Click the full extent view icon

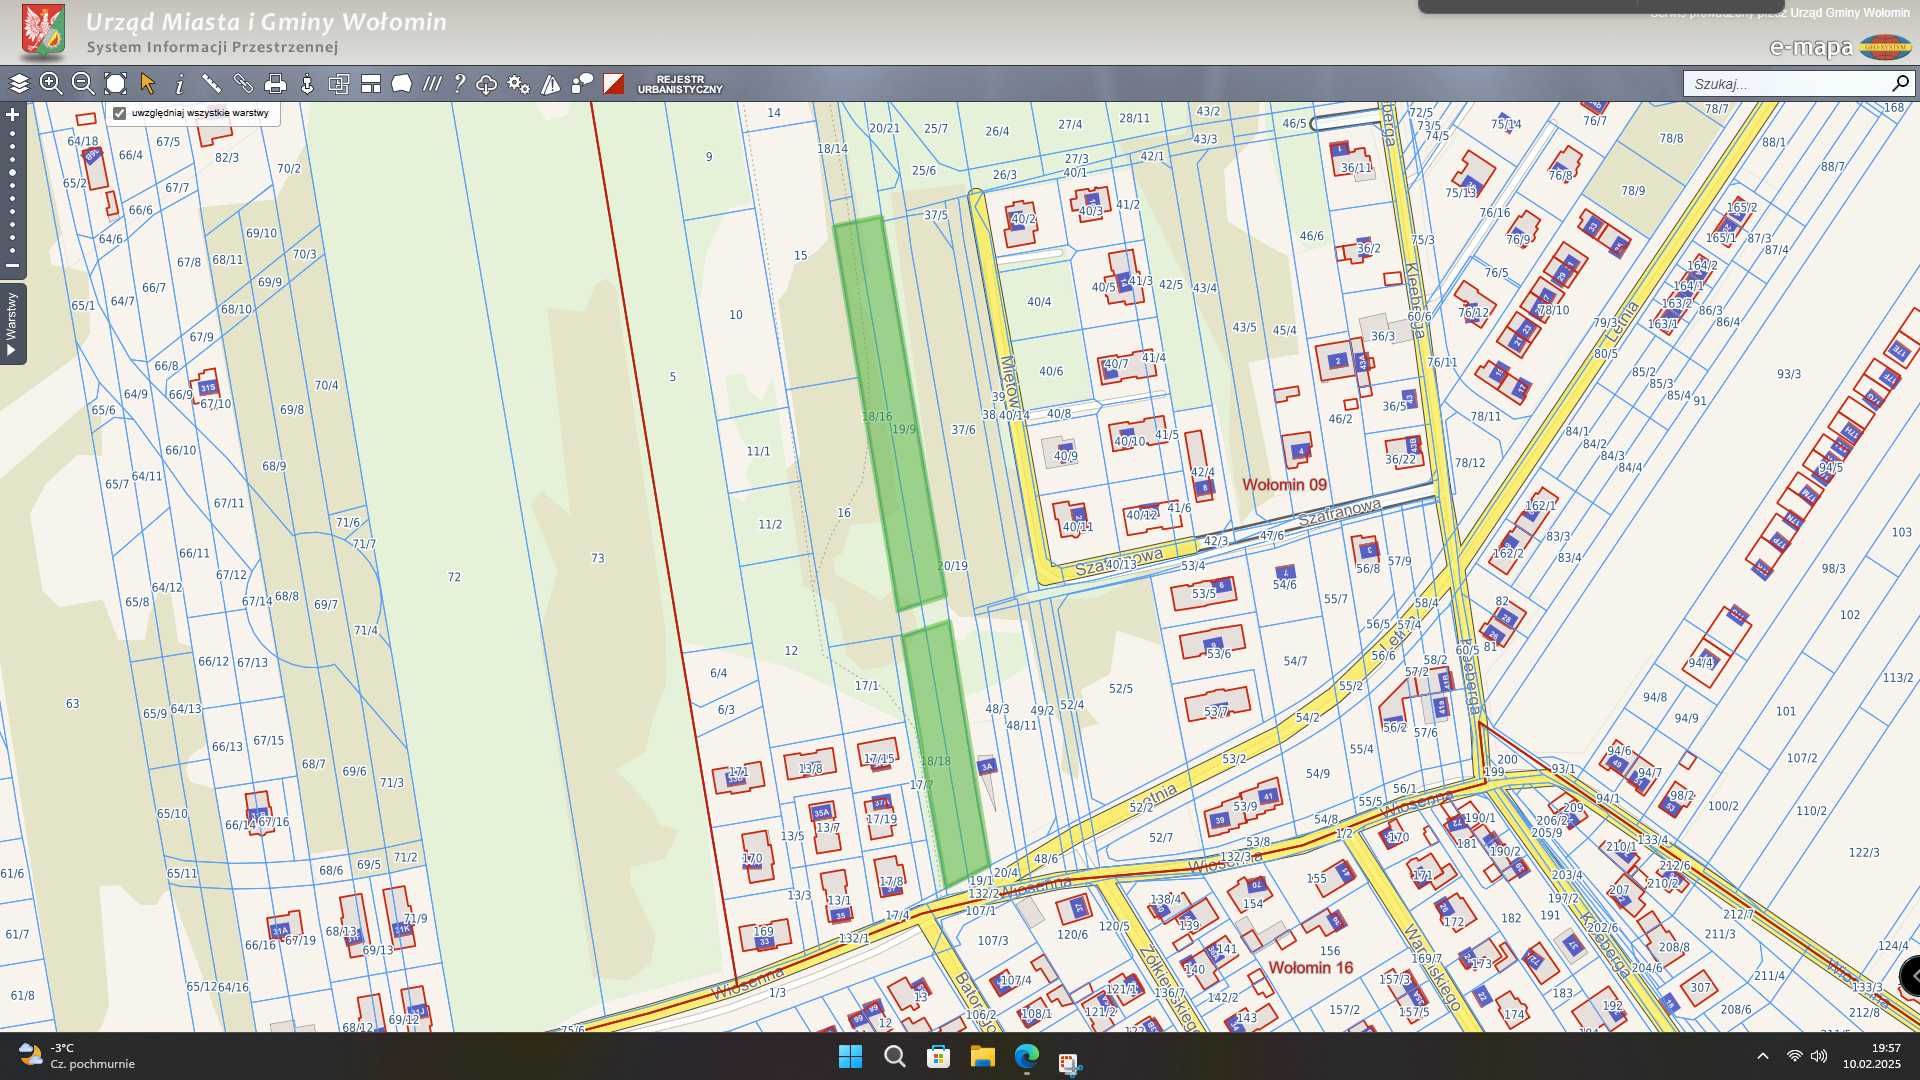(116, 84)
